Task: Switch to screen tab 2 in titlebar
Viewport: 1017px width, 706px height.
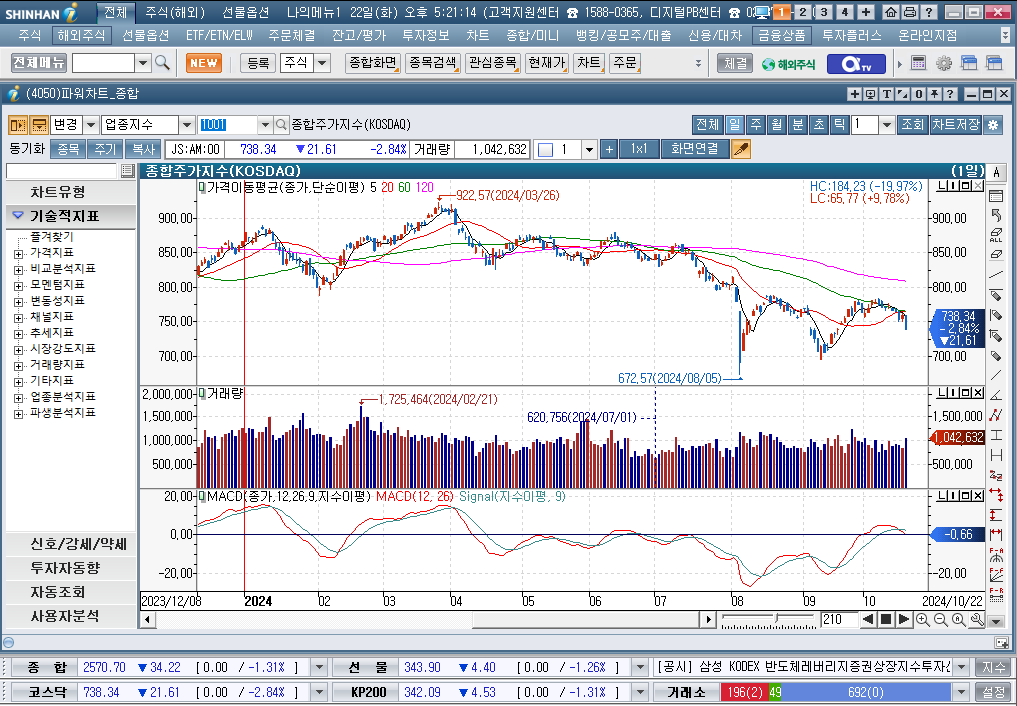Action: coord(803,12)
